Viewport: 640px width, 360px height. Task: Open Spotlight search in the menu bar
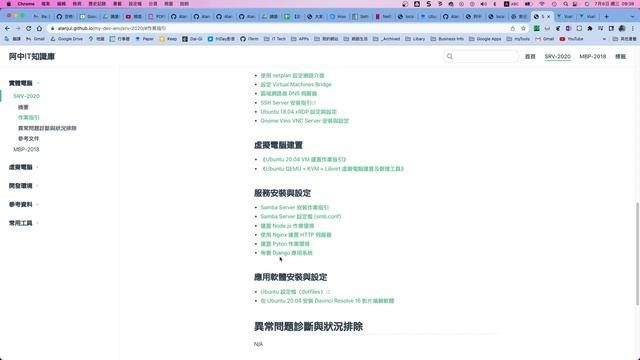pyautogui.click(x=566, y=4)
